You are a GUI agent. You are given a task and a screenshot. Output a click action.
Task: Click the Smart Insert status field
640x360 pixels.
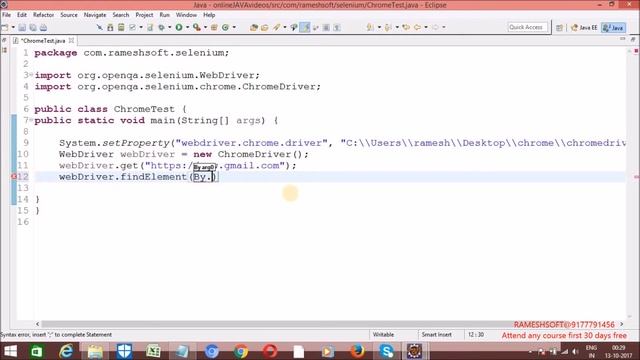[x=436, y=334]
